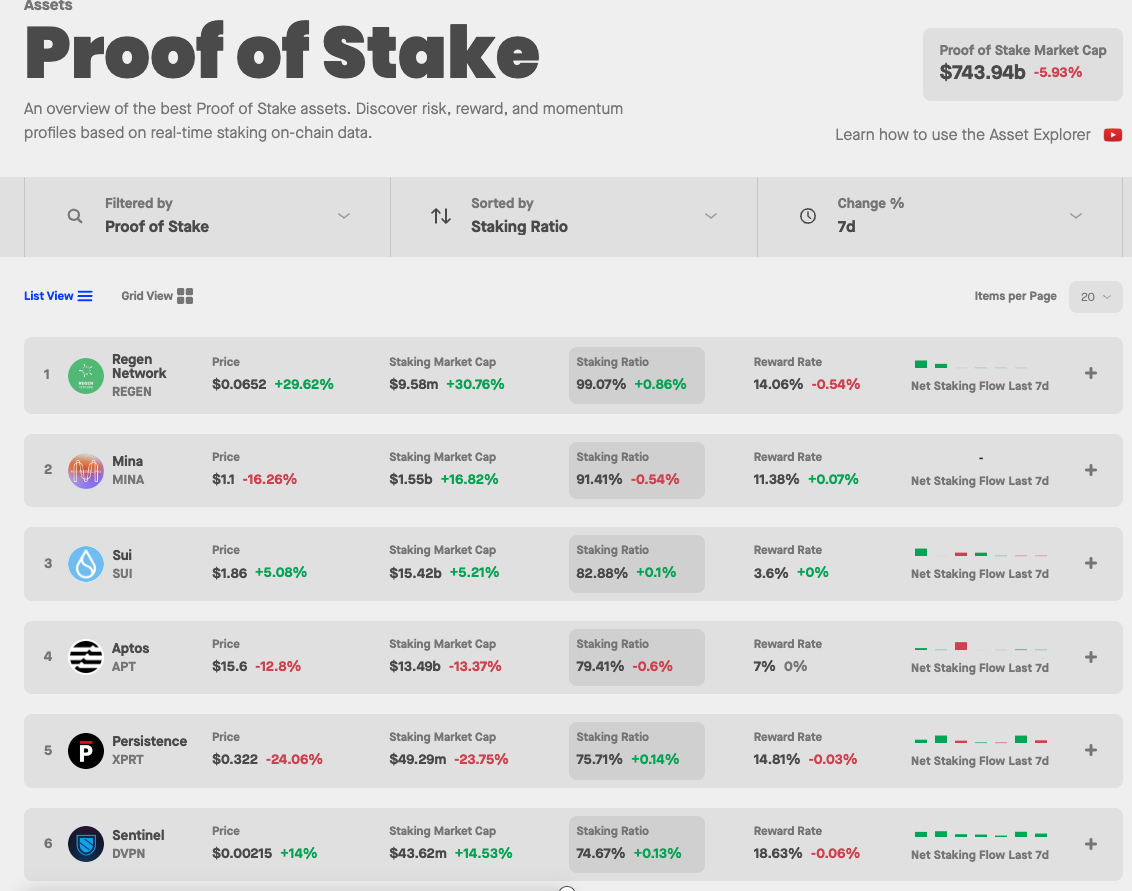
Task: Click the Proof of Stake Market Cap card
Action: [1022, 64]
